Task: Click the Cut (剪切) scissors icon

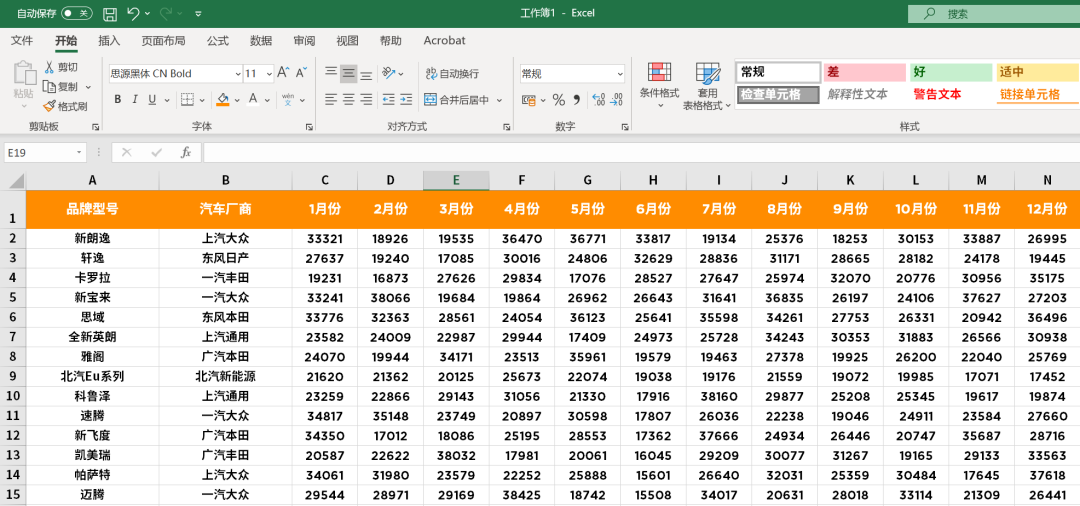Action: [x=49, y=67]
